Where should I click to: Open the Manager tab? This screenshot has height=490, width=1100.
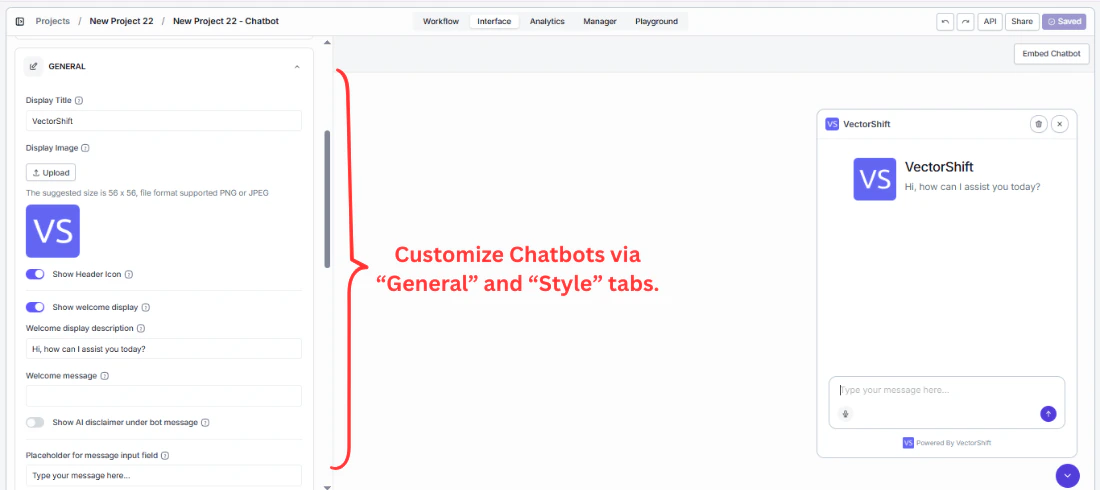[x=600, y=22]
